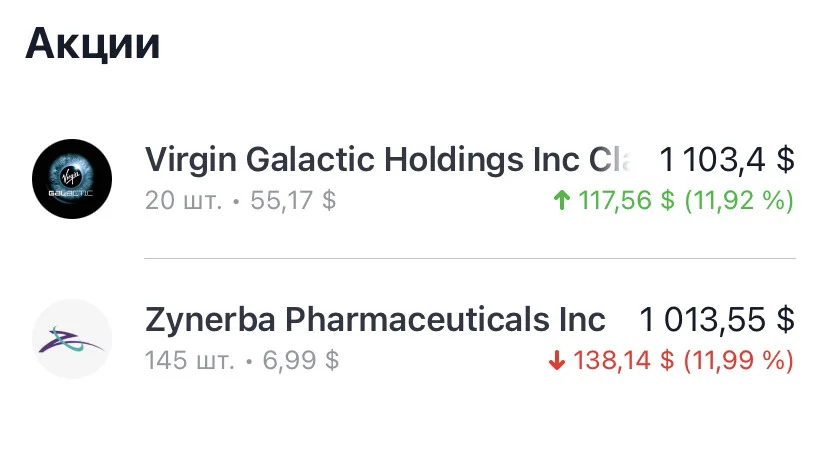Click the 20 шт. quantity label
Screen dimensions: 828x474
click(183, 201)
